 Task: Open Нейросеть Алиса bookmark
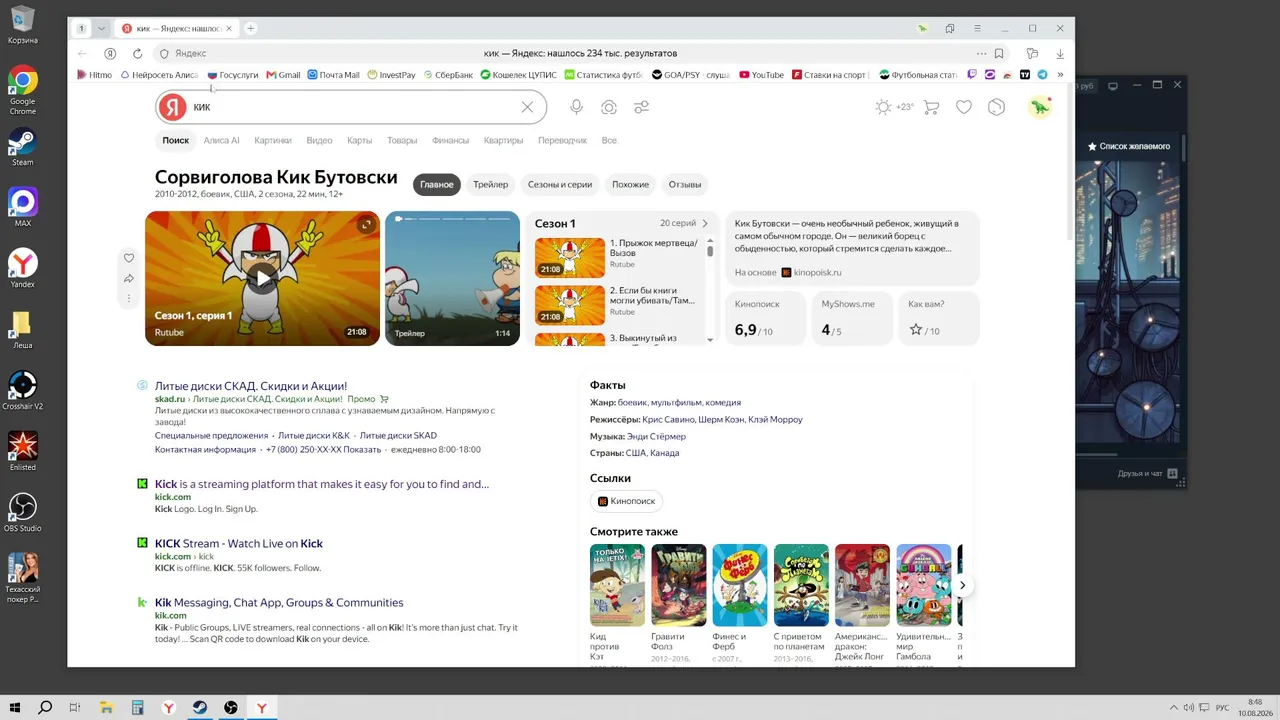coord(160,75)
